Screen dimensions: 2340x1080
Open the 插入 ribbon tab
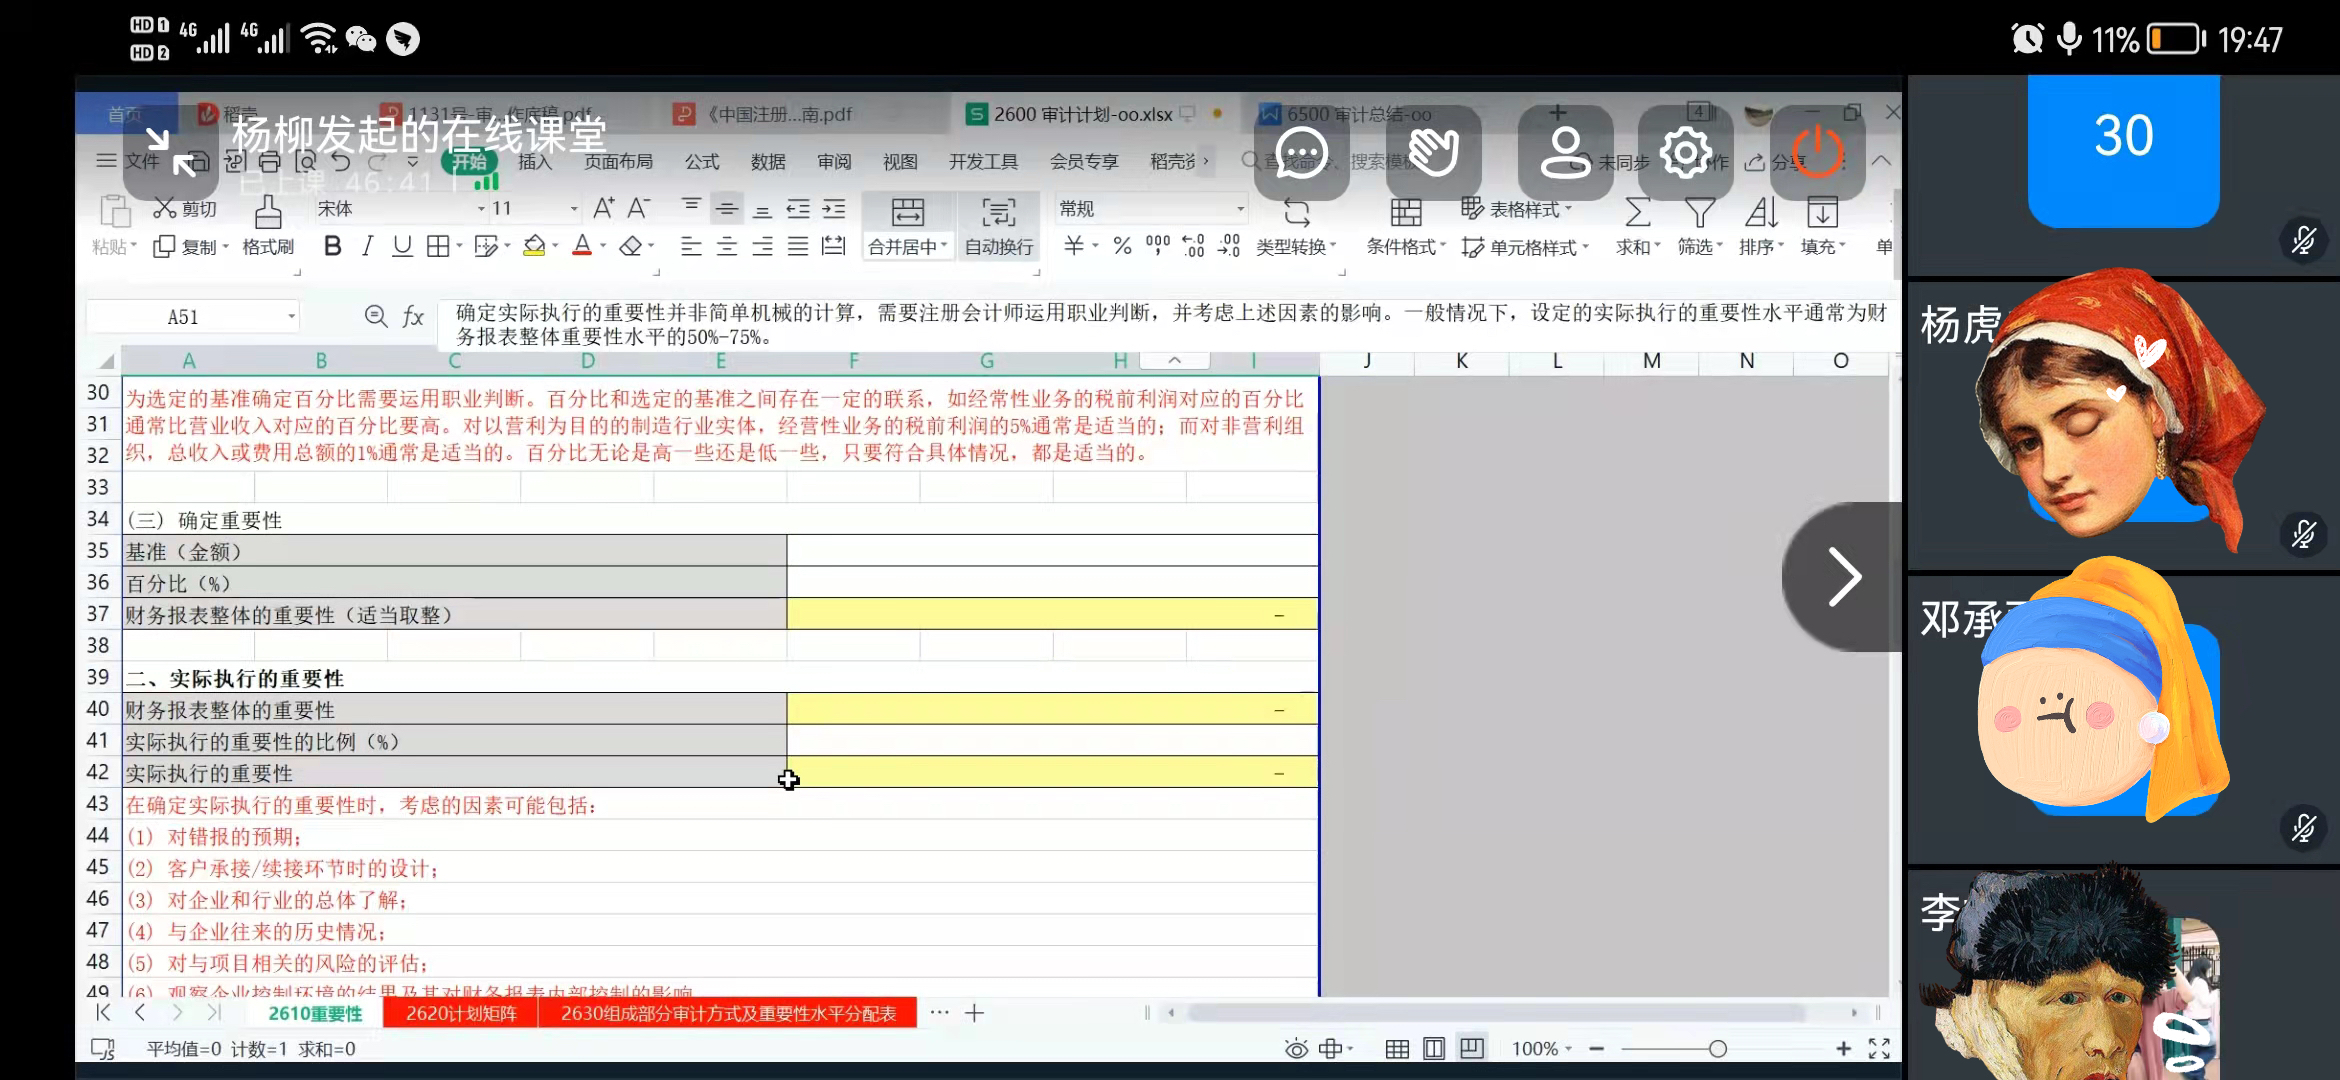pyautogui.click(x=535, y=162)
